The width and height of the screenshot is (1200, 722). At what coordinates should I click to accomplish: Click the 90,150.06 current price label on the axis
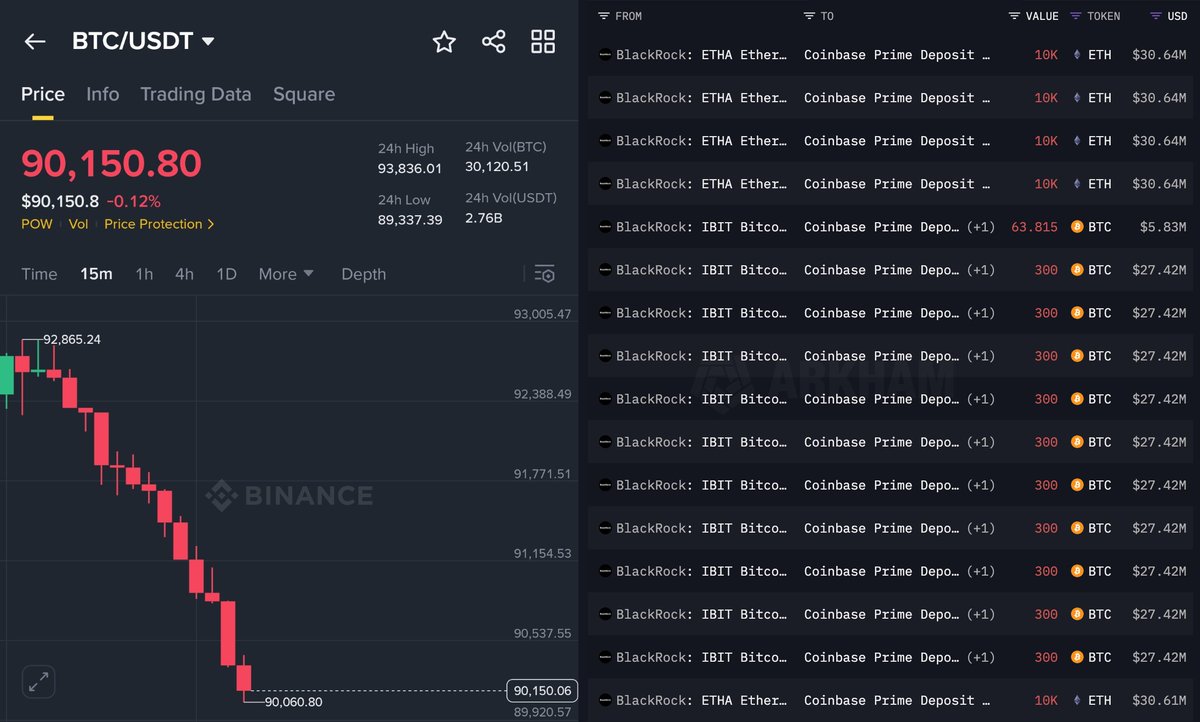(542, 690)
